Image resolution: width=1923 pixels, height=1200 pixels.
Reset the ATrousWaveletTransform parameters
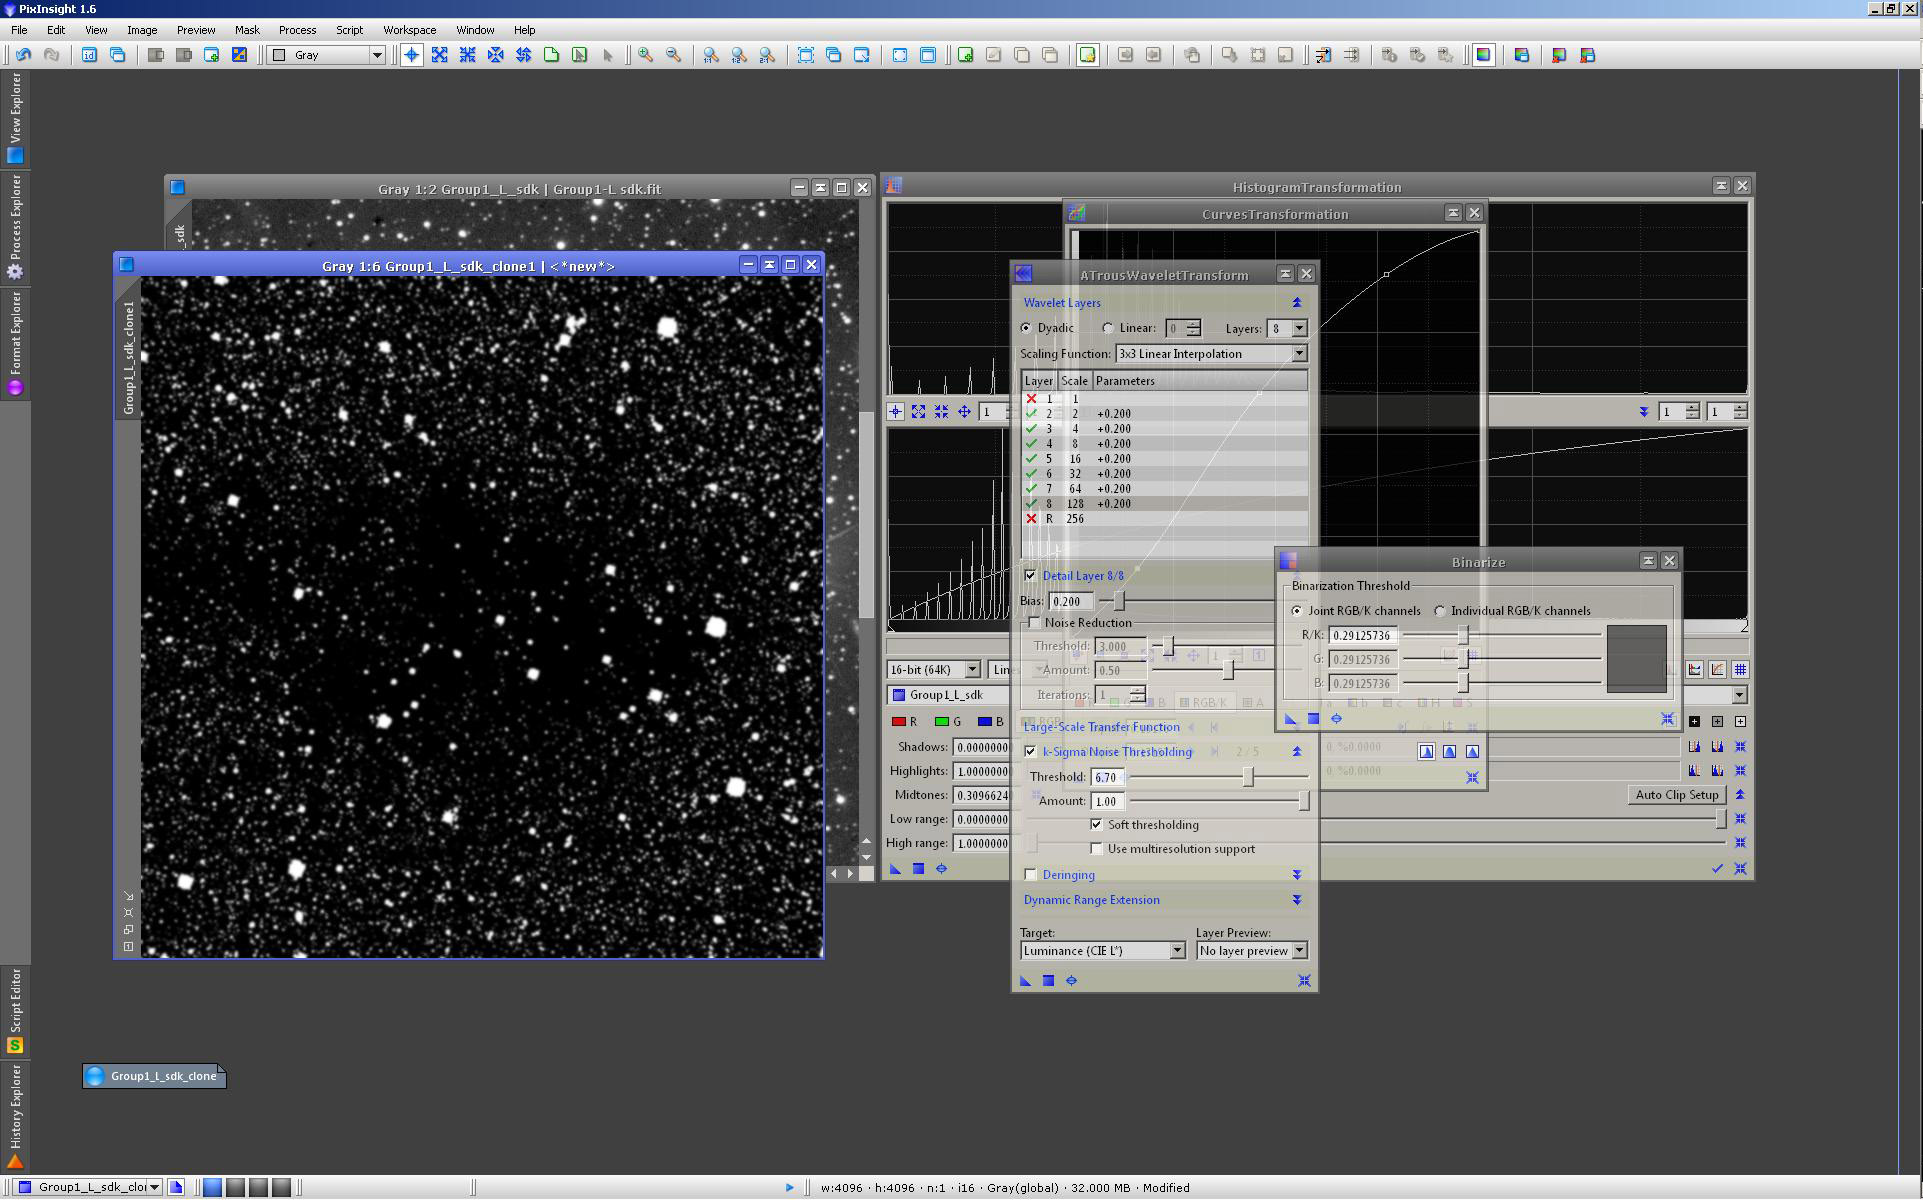(x=1304, y=981)
